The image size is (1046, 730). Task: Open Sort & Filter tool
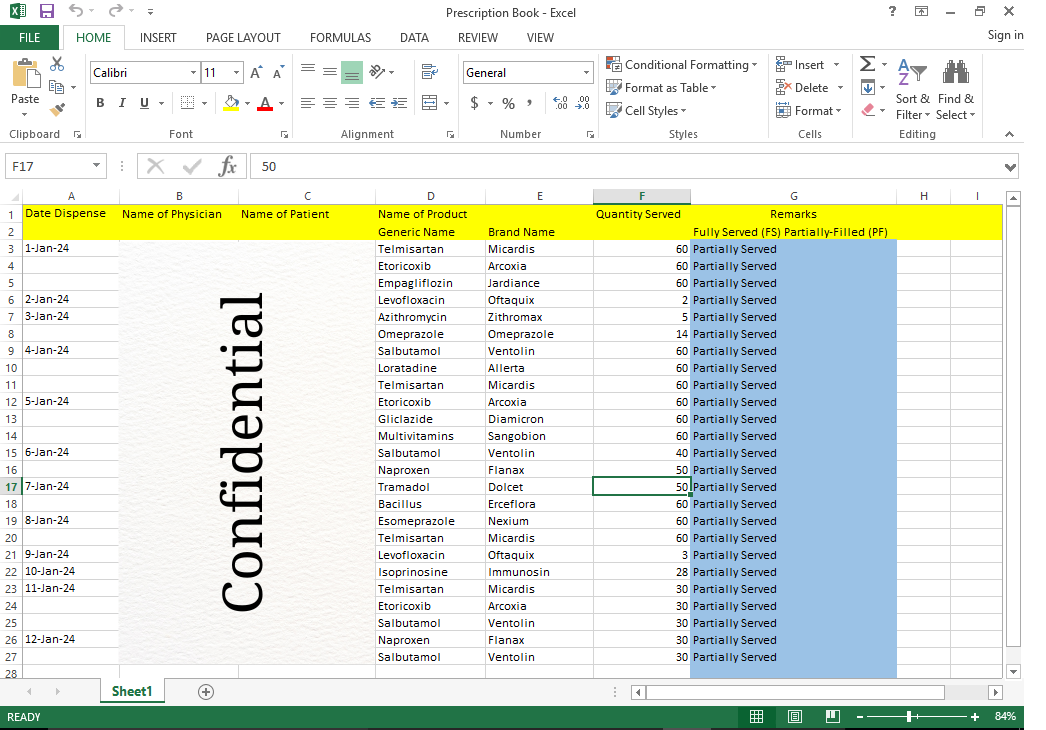coord(913,89)
